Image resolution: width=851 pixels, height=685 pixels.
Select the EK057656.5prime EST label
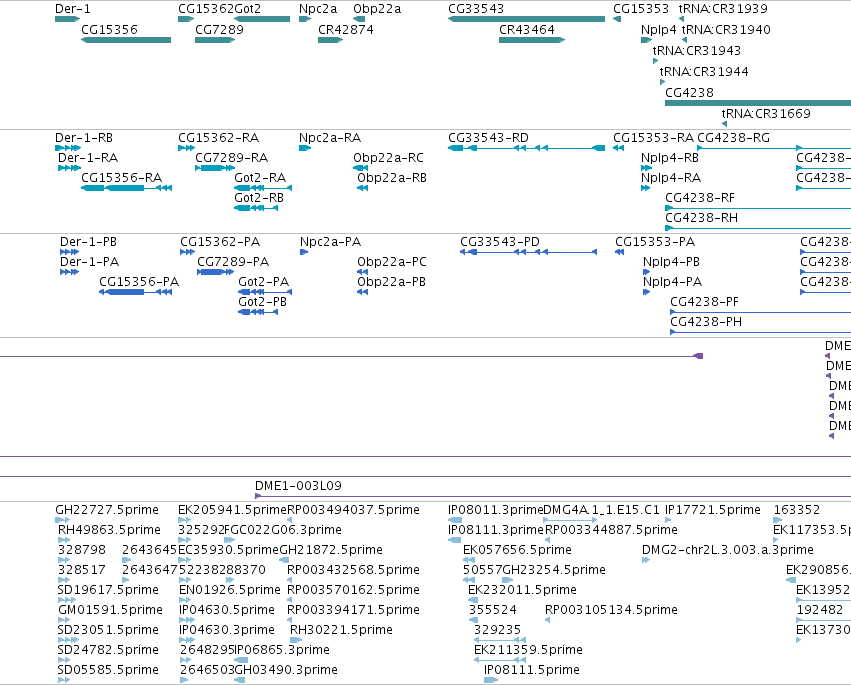click(x=517, y=550)
